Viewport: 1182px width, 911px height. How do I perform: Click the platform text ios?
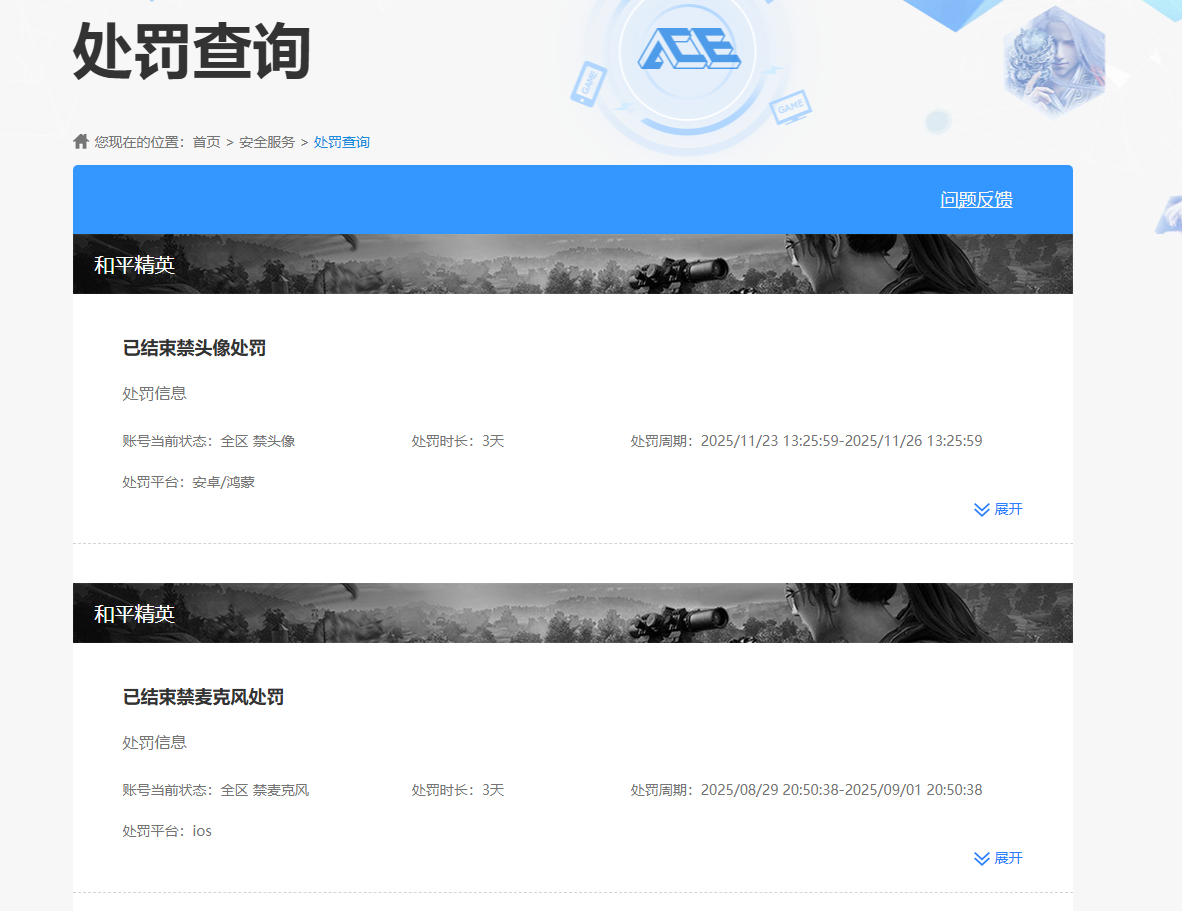point(202,831)
